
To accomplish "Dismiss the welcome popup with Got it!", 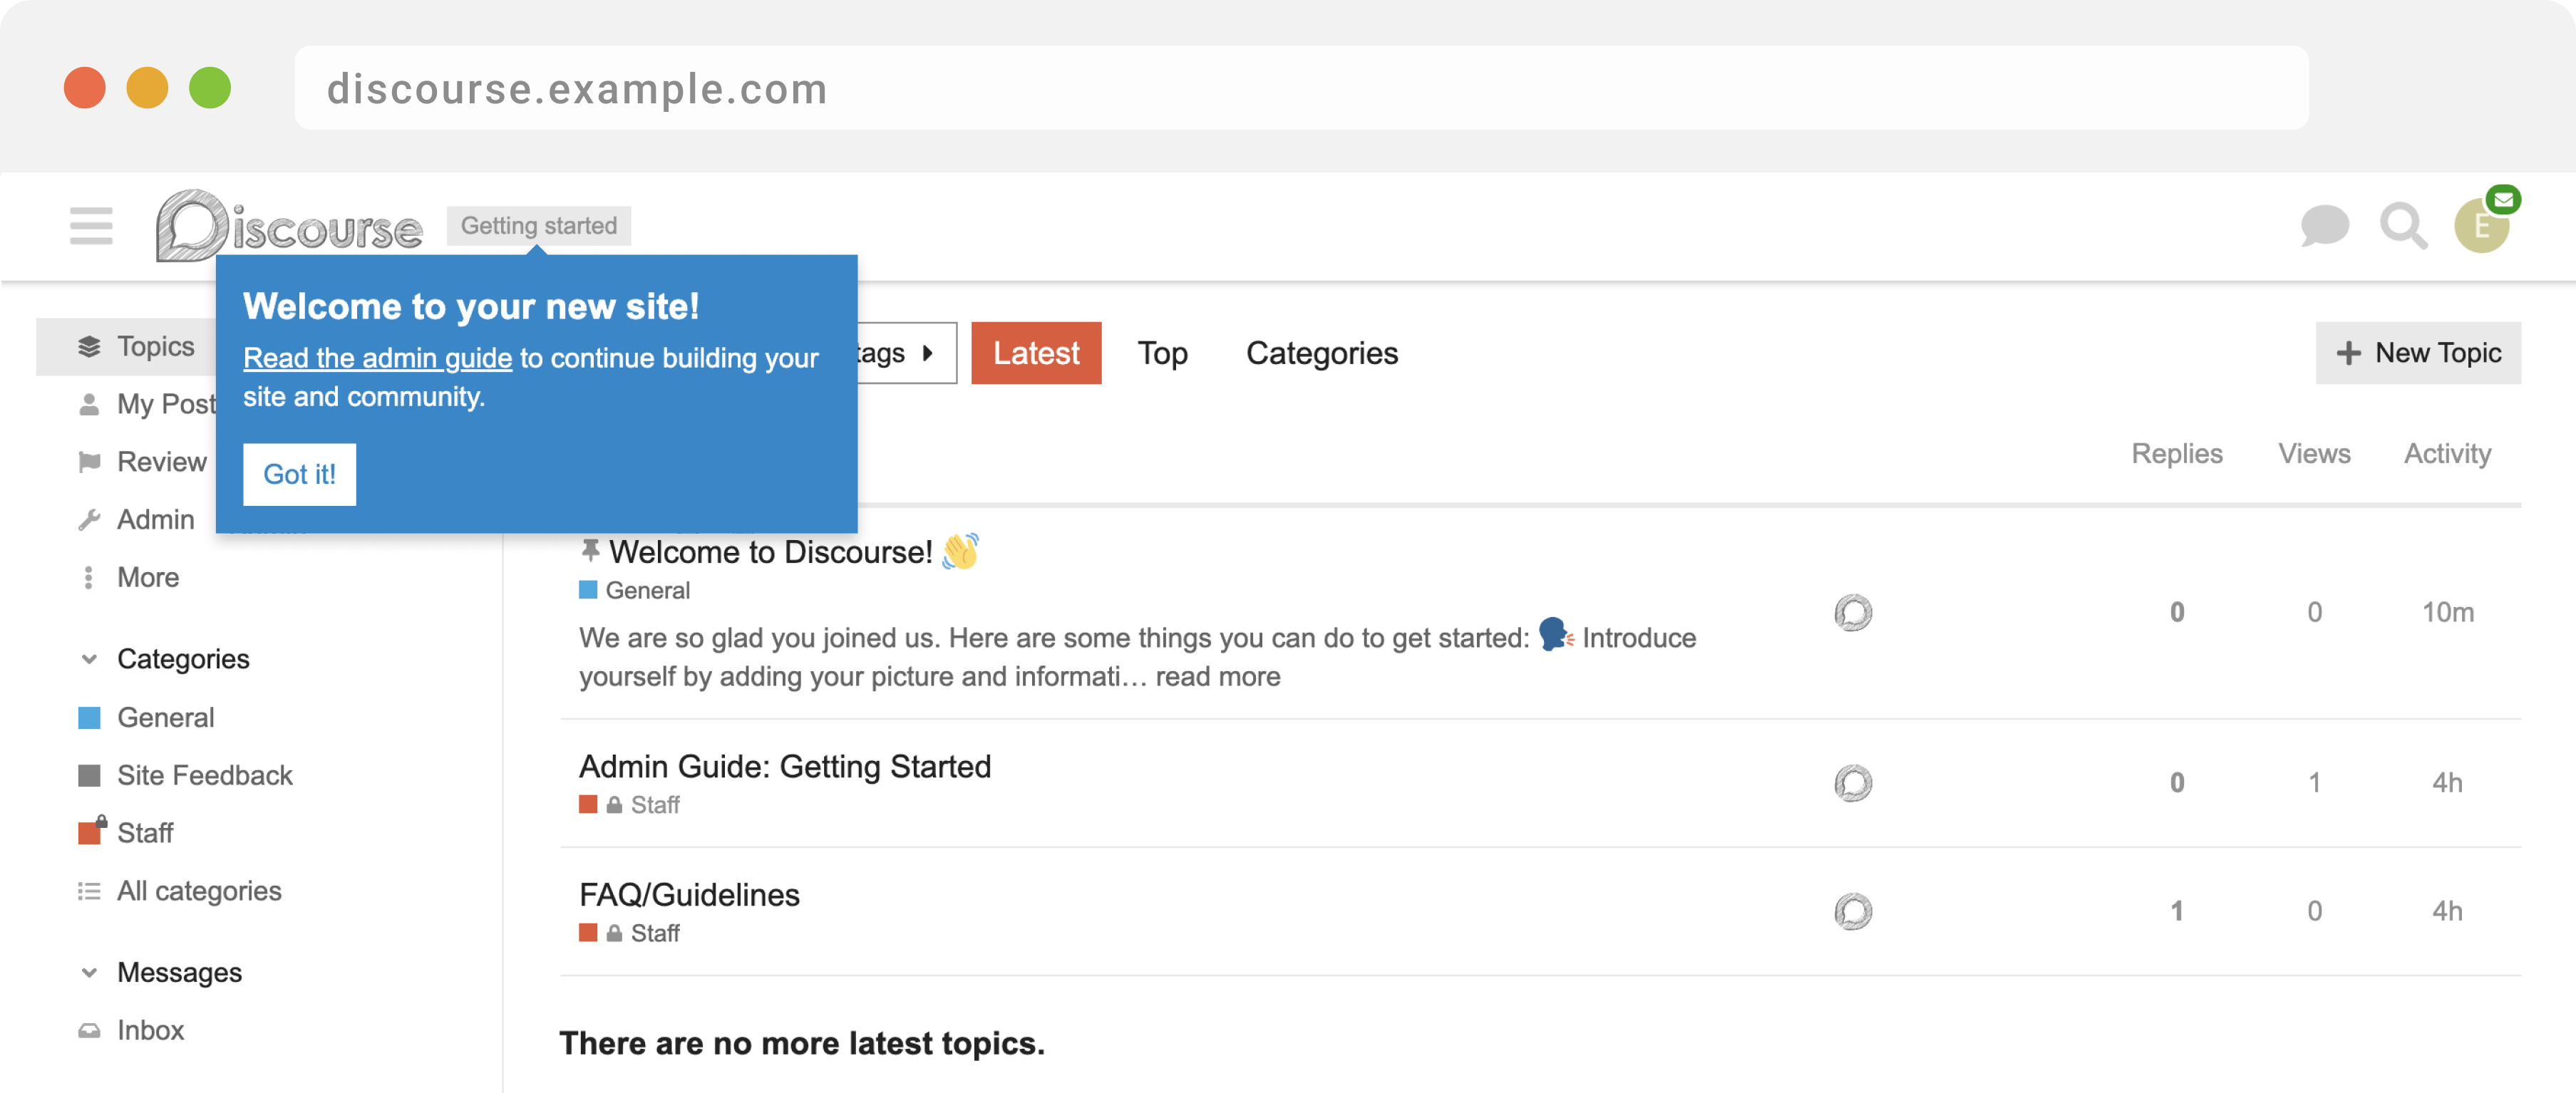I will coord(299,474).
